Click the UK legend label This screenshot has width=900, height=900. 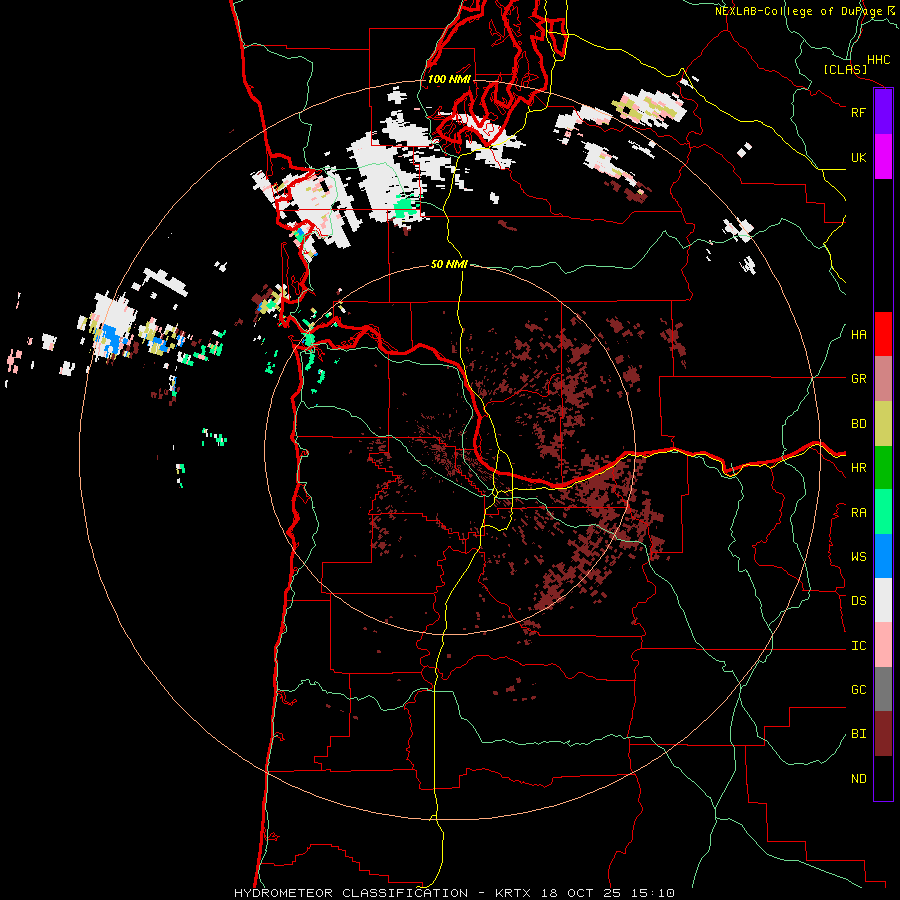858,157
